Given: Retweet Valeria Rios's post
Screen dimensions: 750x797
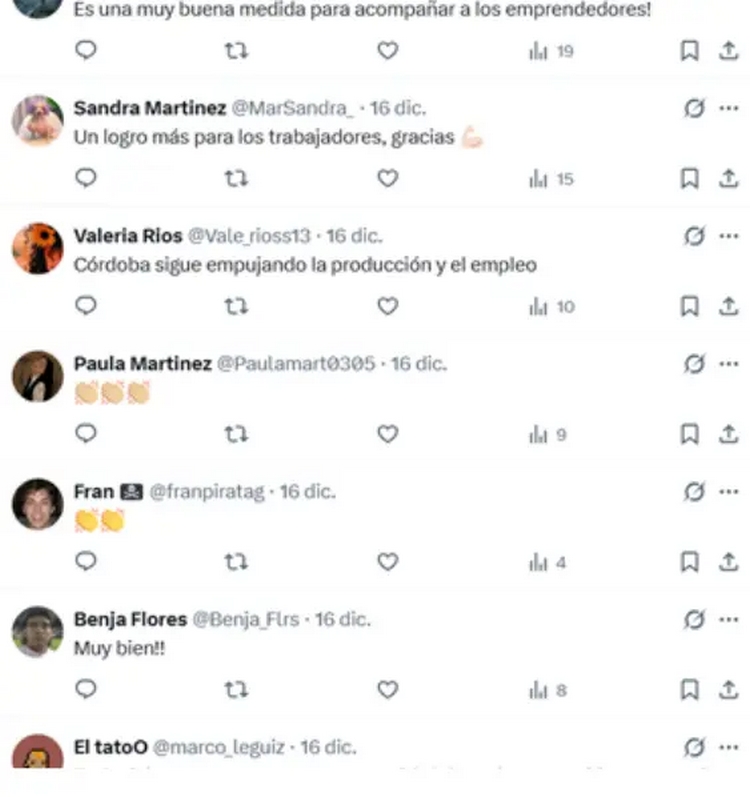Looking at the screenshot, I should pyautogui.click(x=236, y=306).
